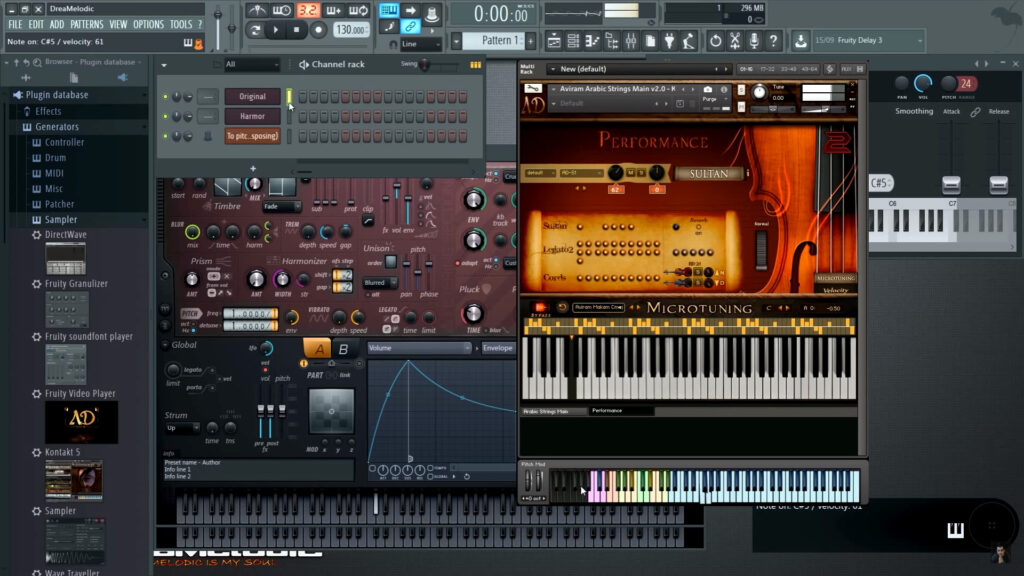Select the Sampler category in the browser
This screenshot has height=576, width=1024.
tap(61, 219)
